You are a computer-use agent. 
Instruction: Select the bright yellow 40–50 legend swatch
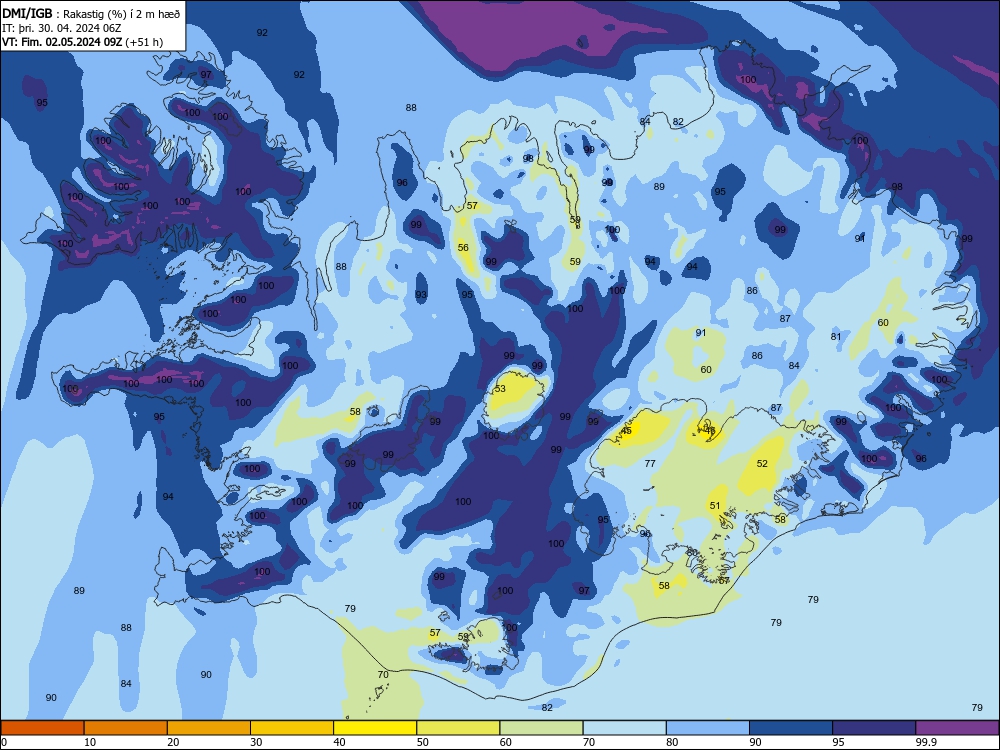point(375,728)
